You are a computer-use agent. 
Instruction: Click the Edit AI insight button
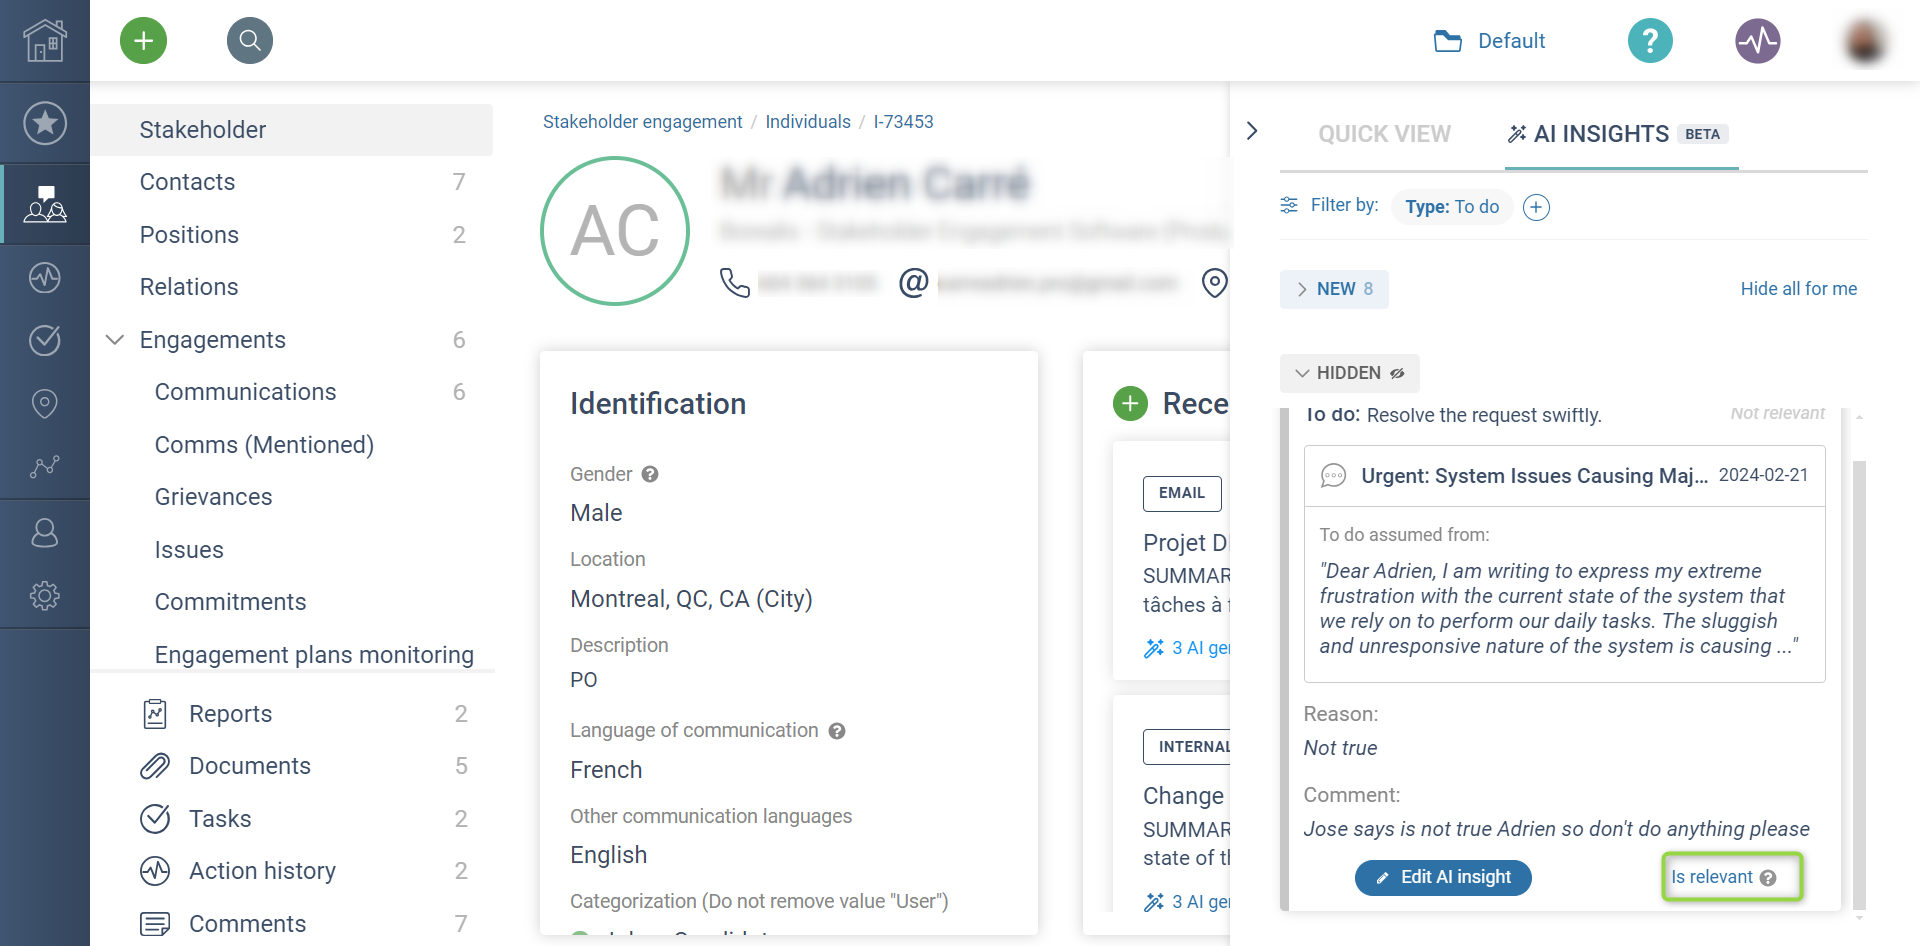(x=1443, y=877)
